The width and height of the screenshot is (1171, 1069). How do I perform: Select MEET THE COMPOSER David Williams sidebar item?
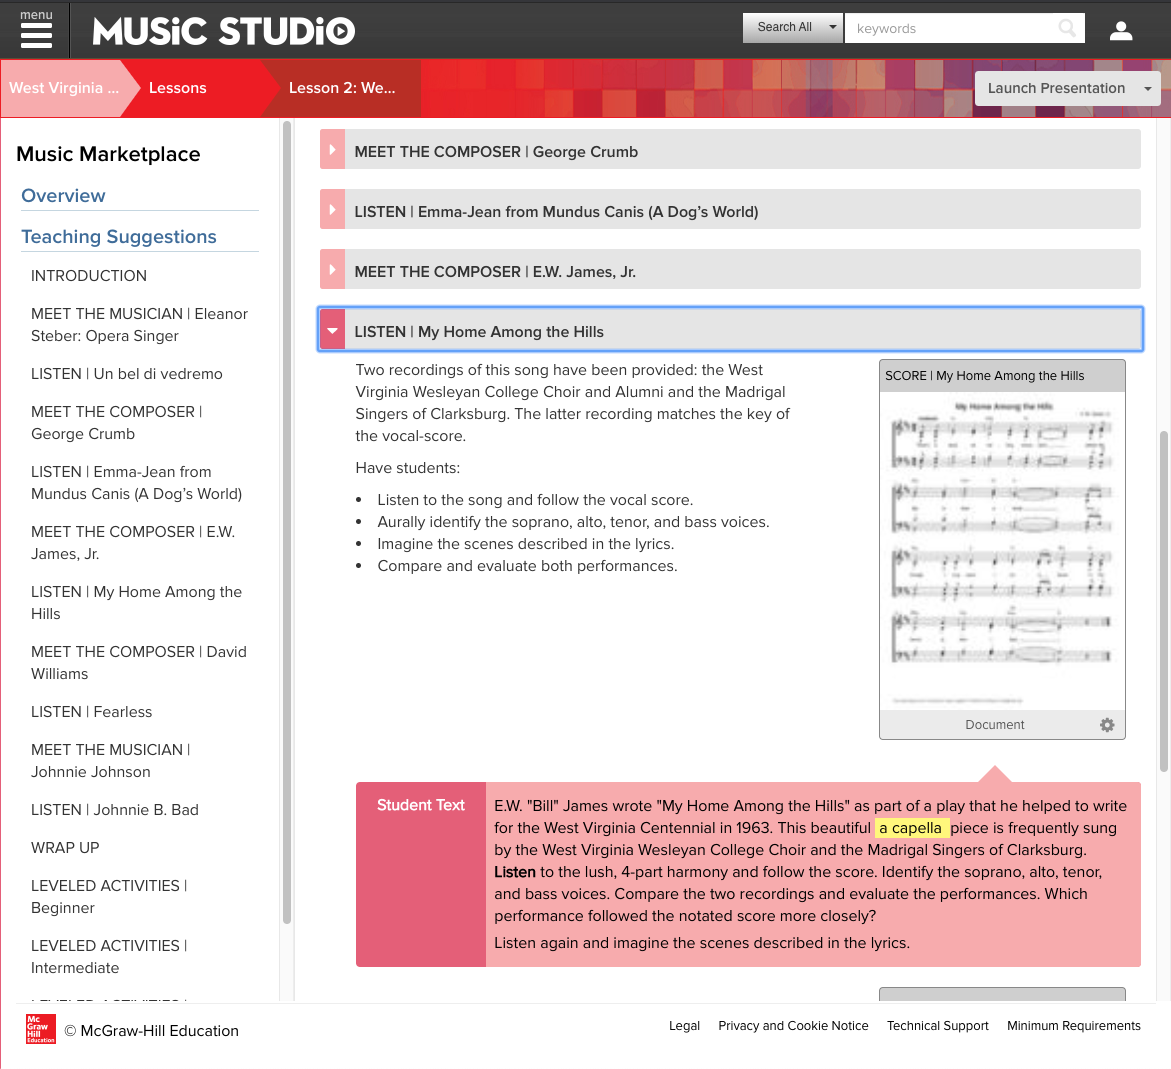[x=139, y=663]
